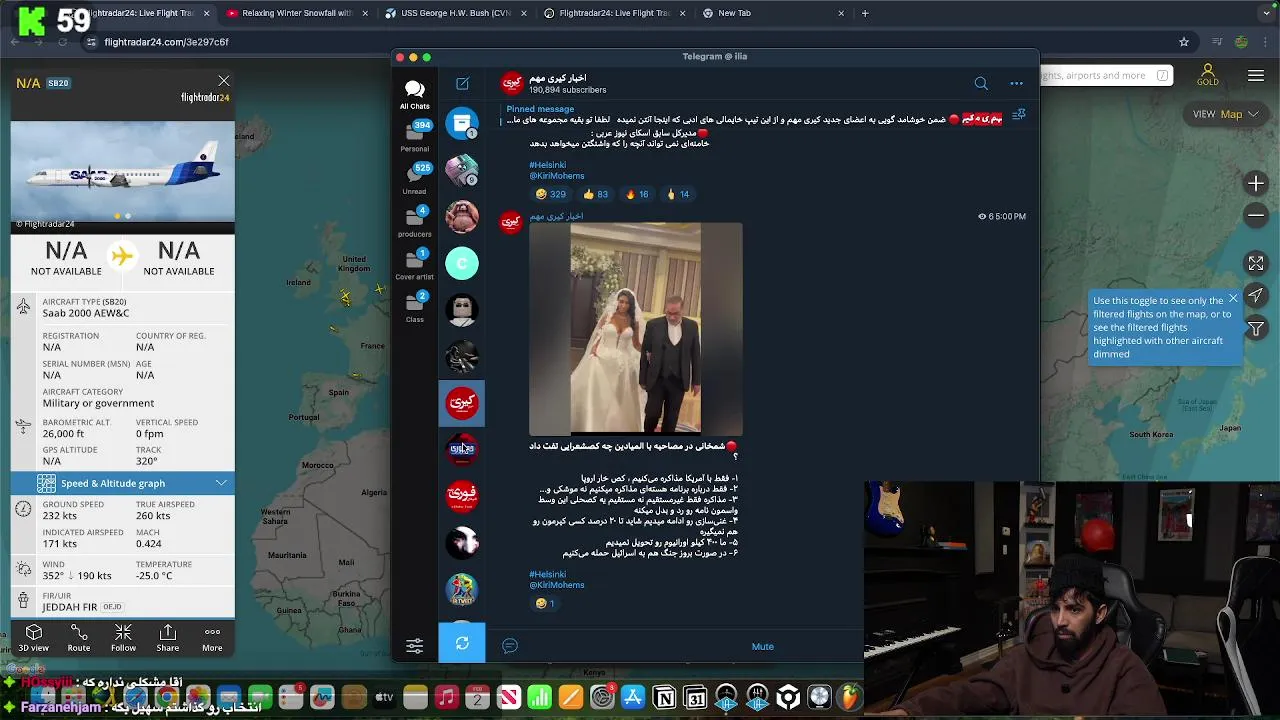
Task: Click the Pinned message bar
Action: coord(755,114)
